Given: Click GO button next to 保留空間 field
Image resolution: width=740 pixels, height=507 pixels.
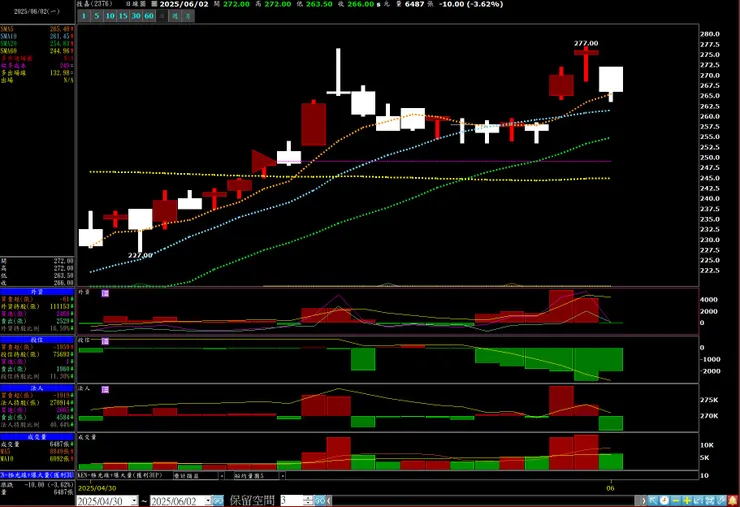Looking at the screenshot, I should click(320, 500).
